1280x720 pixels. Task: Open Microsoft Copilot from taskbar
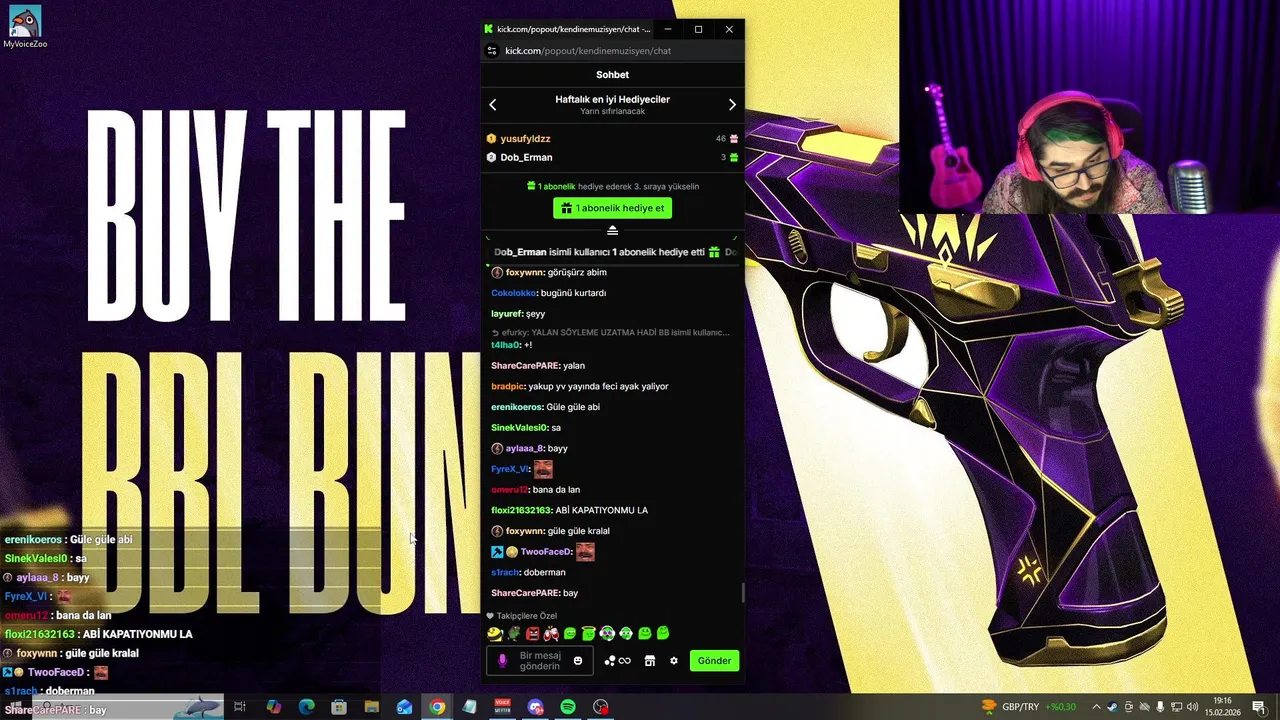point(273,707)
